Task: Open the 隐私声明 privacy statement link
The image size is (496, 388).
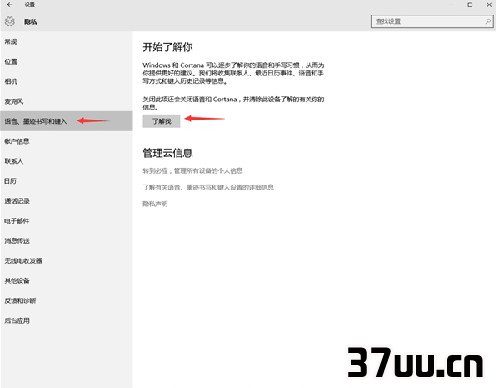Action: 155,204
